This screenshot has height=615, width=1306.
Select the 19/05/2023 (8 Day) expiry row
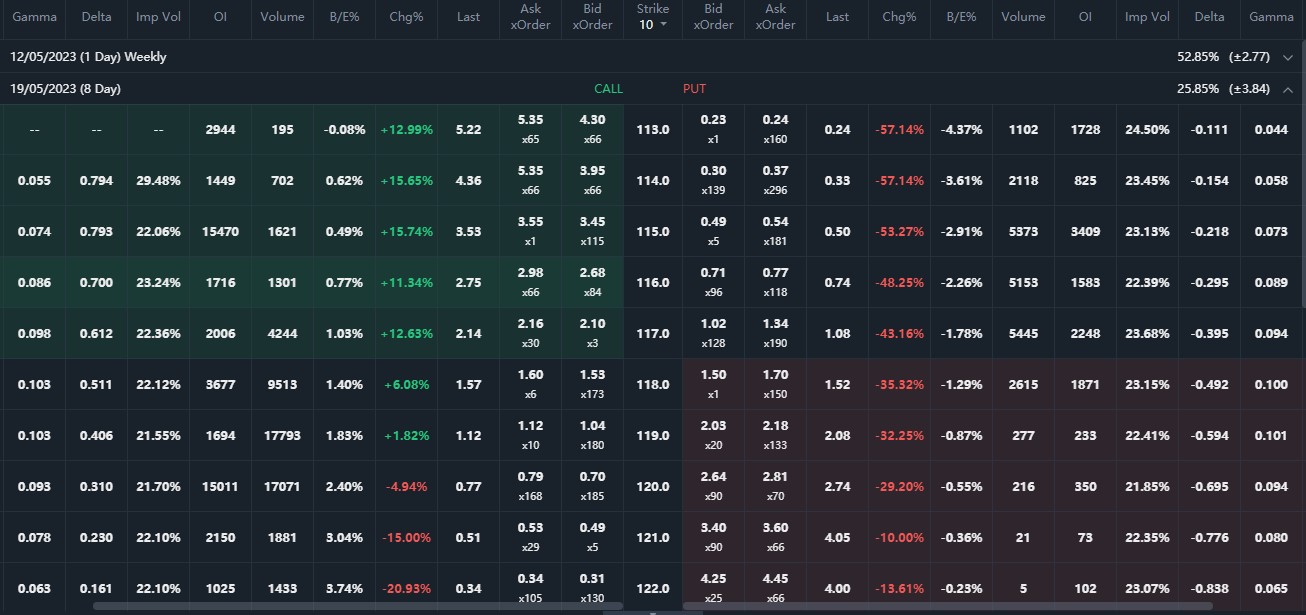(x=66, y=89)
